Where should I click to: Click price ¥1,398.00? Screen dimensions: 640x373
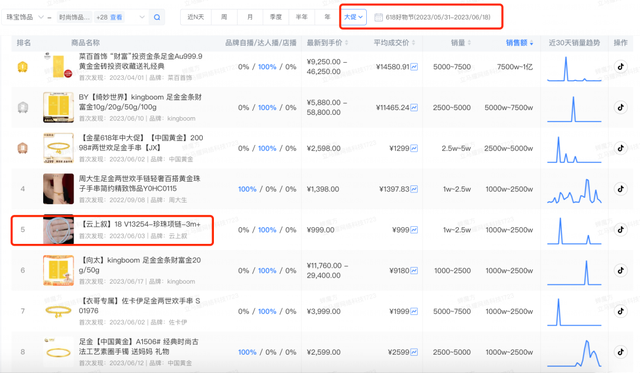point(322,189)
